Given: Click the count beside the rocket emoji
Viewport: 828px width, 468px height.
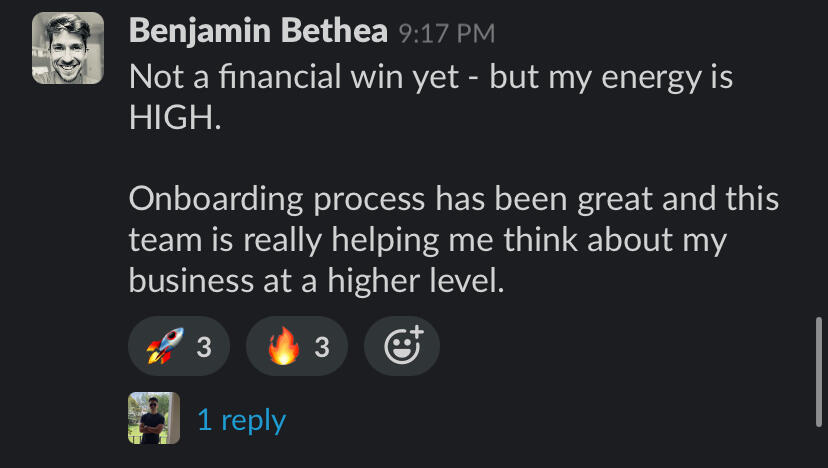Looking at the screenshot, I should (x=204, y=347).
